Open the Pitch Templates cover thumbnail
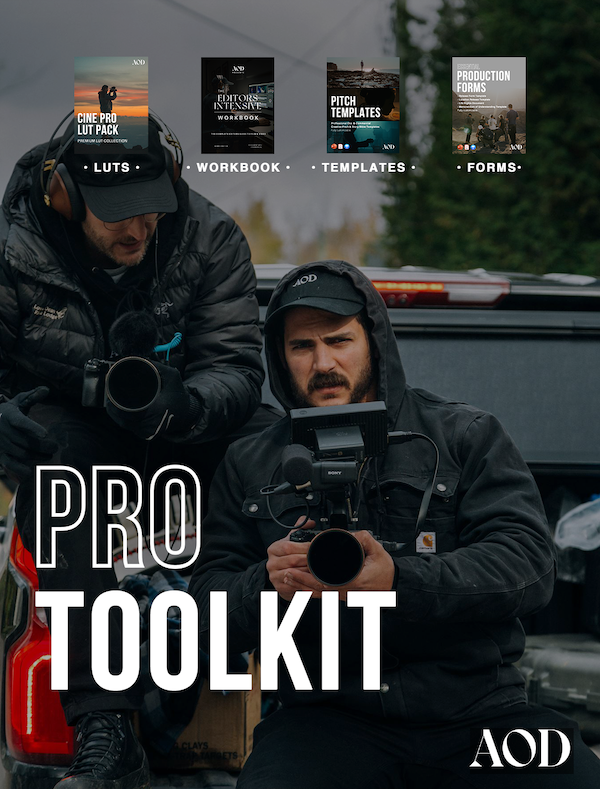The width and height of the screenshot is (600, 789). pyautogui.click(x=363, y=105)
